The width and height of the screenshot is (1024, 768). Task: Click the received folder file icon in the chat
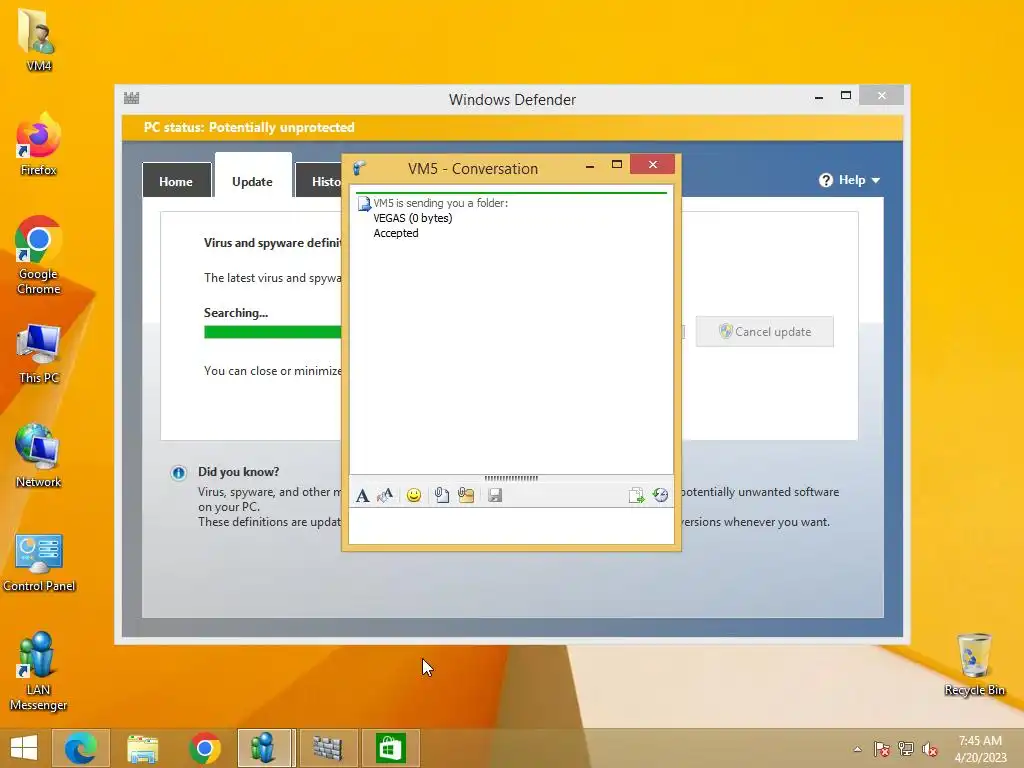[364, 204]
